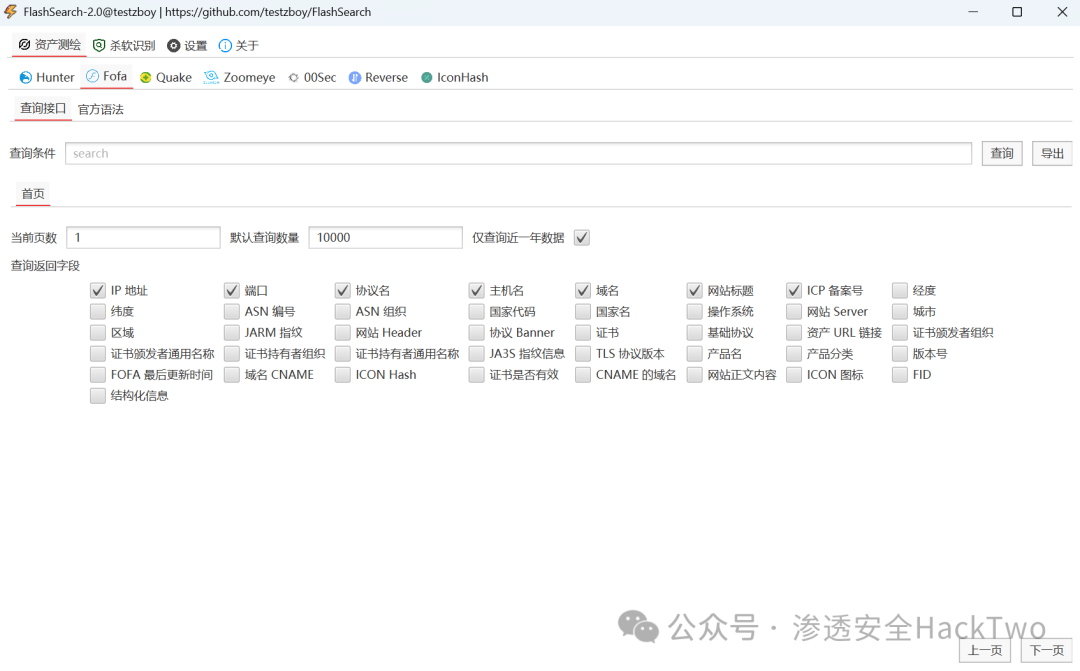Click the 00Sec engine icon

pos(293,77)
